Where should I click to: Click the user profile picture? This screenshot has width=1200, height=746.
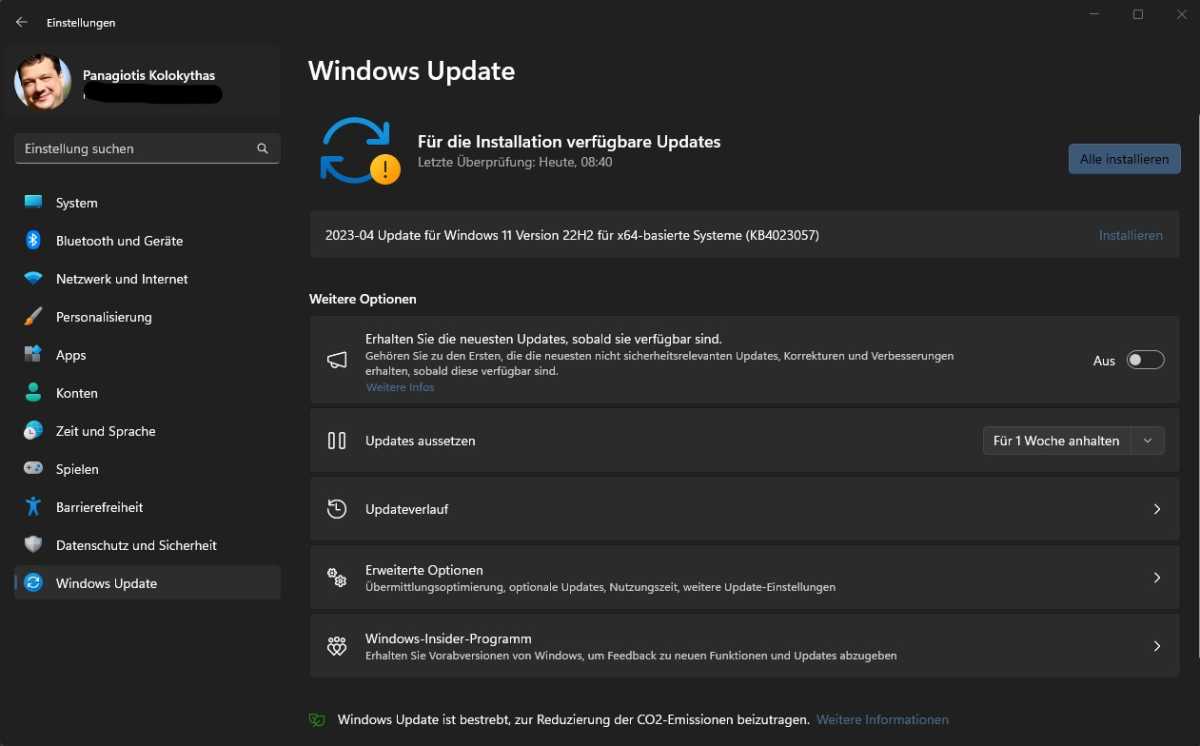point(43,82)
